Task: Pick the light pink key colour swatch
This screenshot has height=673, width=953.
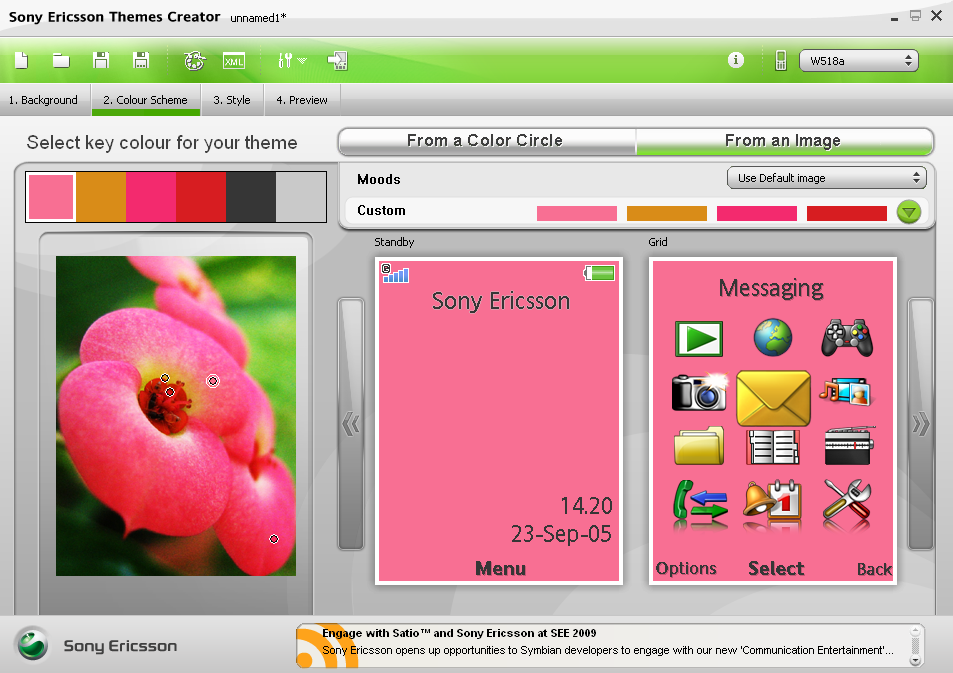Action: (x=51, y=197)
